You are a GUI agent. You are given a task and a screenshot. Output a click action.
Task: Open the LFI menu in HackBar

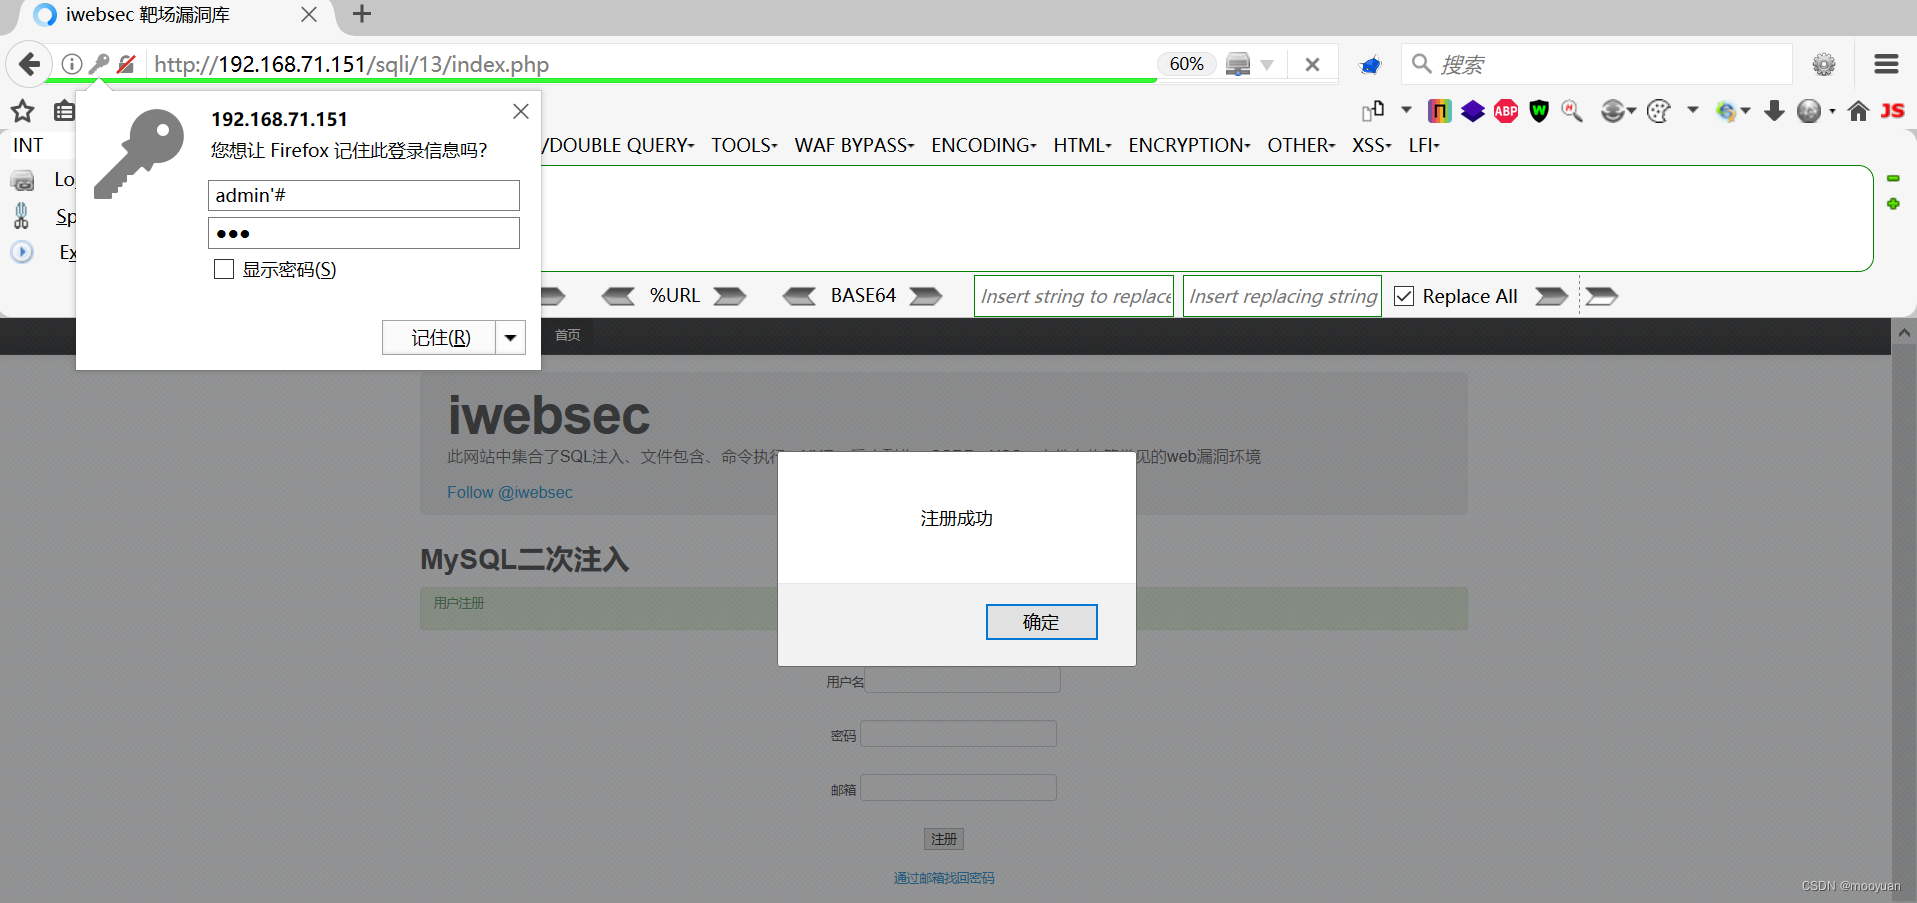point(1424,145)
